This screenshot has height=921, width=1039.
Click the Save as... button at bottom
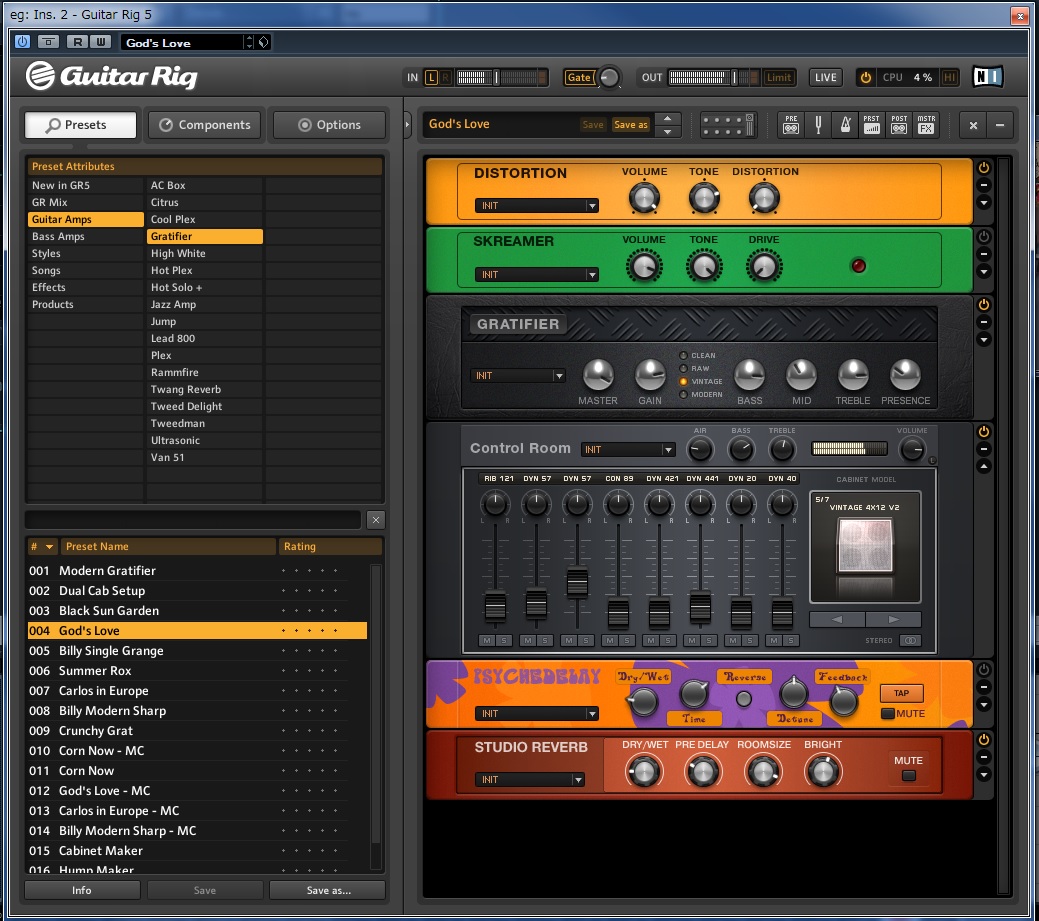[327, 890]
